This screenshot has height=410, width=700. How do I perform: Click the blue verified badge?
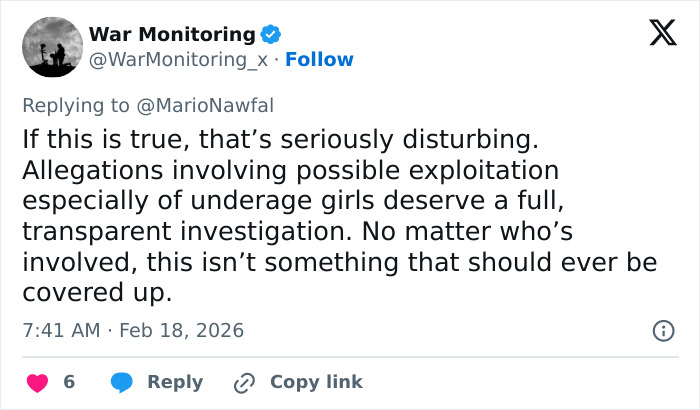pos(271,35)
